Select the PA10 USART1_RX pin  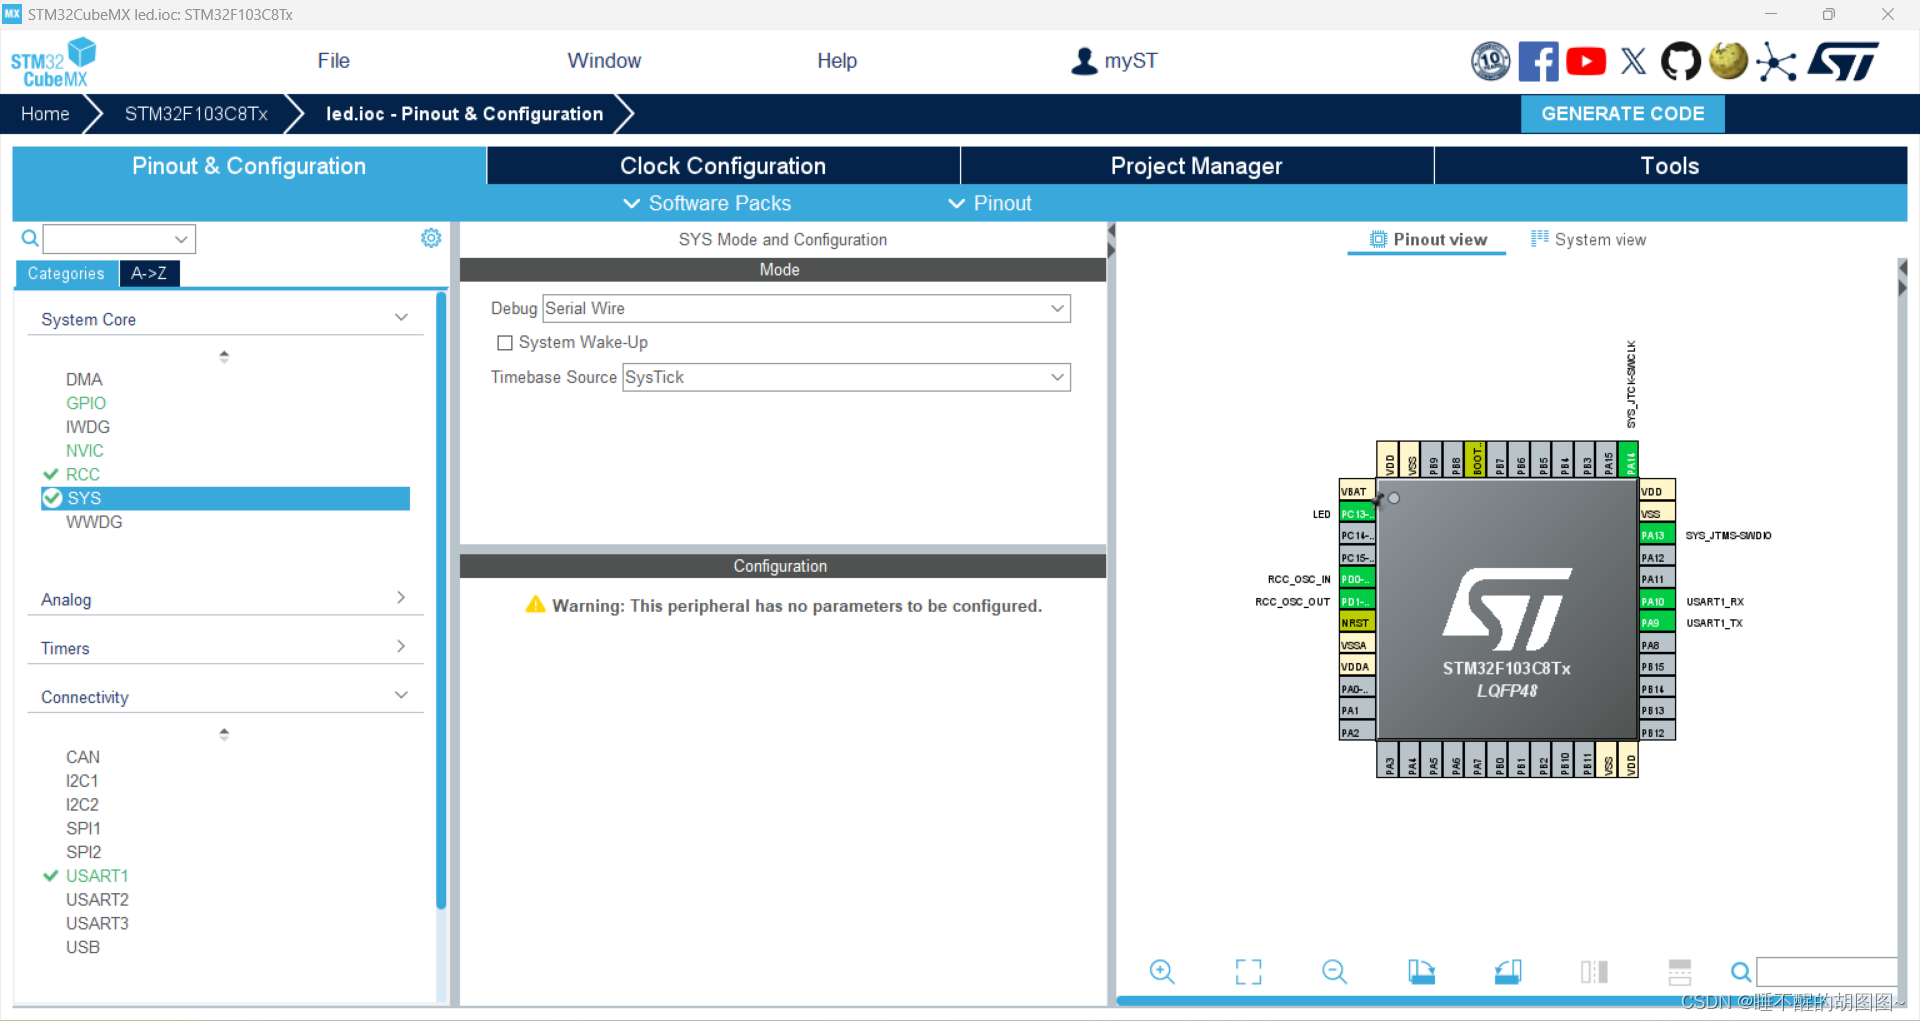1657,601
